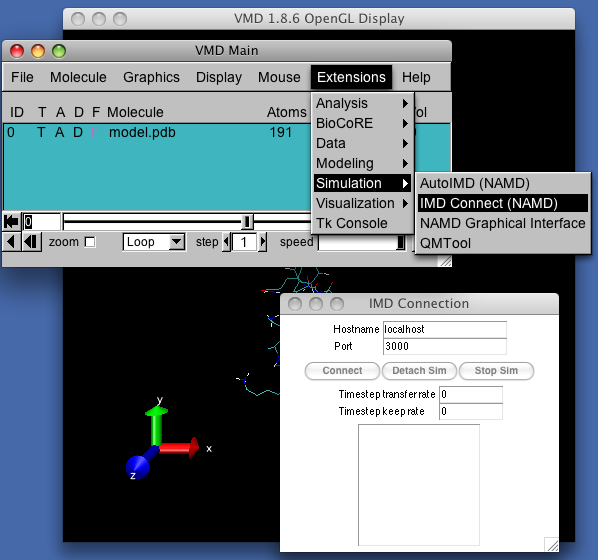598x560 pixels.
Task: Toggle Top flag T for model.pdb
Action: [x=41, y=132]
